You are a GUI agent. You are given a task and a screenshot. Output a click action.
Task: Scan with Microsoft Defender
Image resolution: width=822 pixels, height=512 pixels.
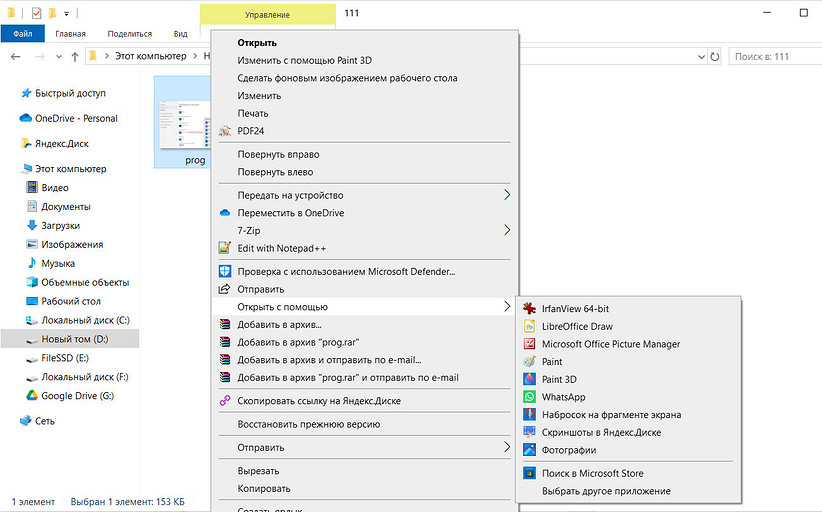[x=345, y=271]
